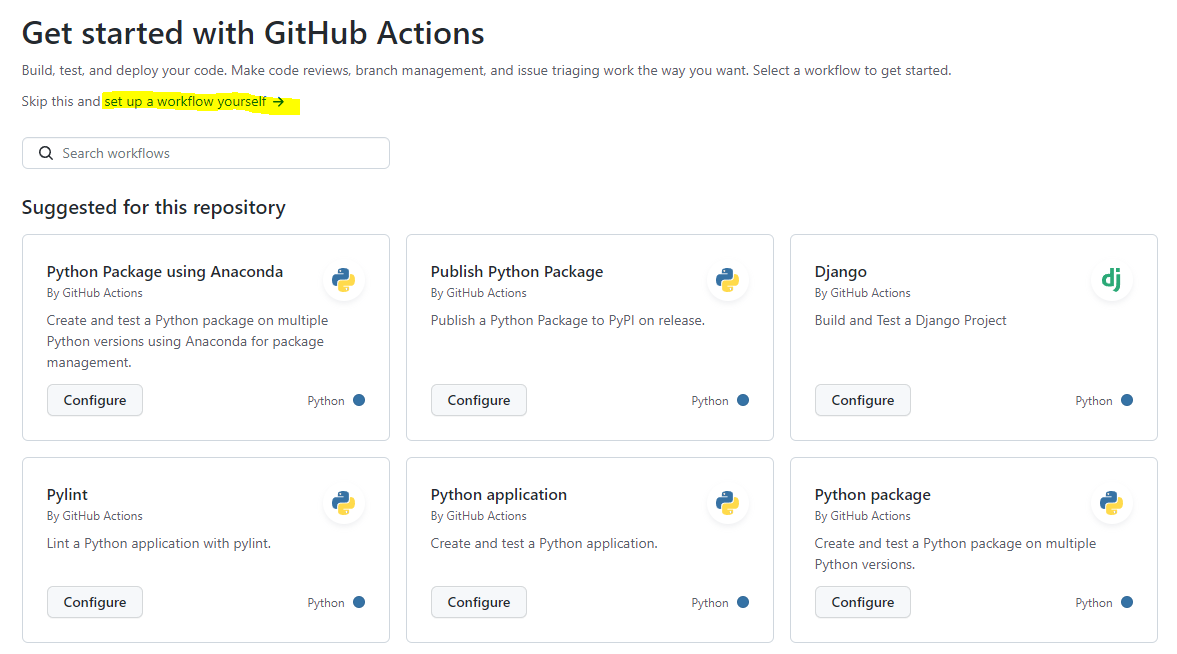Focus the Search workflows input field
The height and width of the screenshot is (654, 1177).
point(206,153)
